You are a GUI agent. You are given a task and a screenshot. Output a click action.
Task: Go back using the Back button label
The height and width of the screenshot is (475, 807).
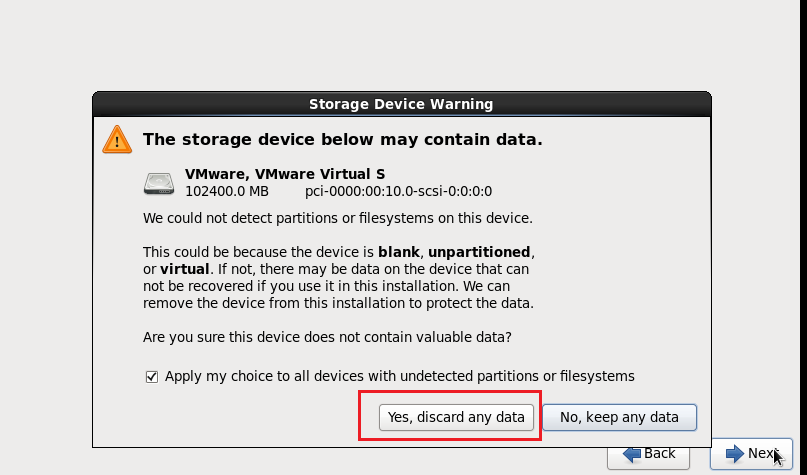coord(660,453)
